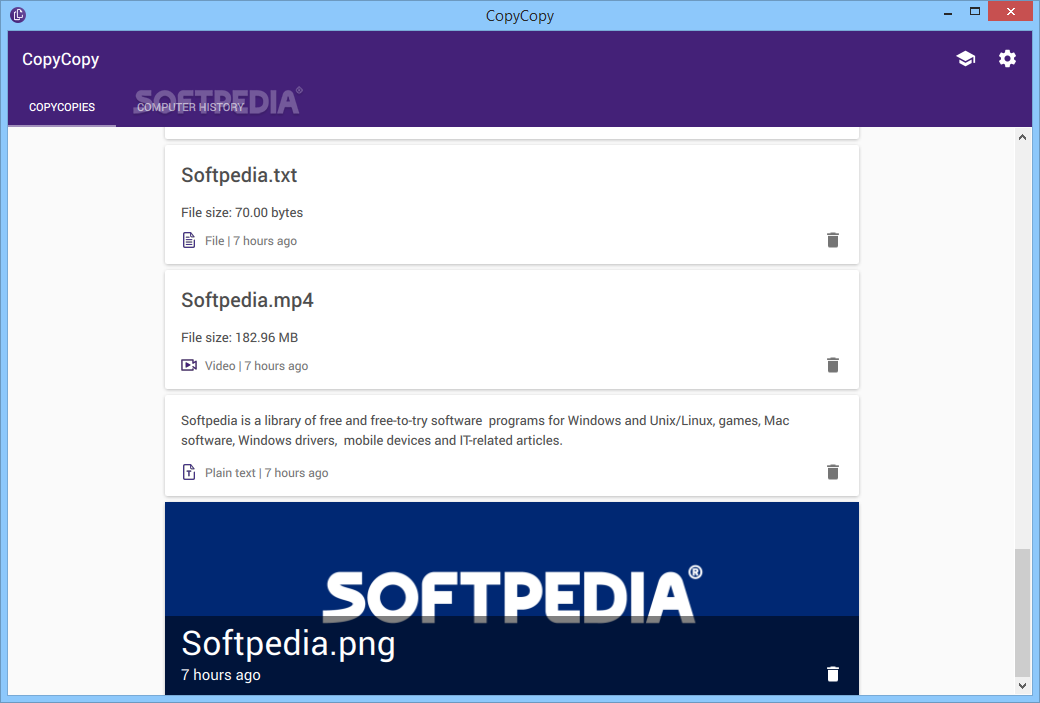1040x703 pixels.
Task: Click the Softpedia.png title
Action: point(288,643)
